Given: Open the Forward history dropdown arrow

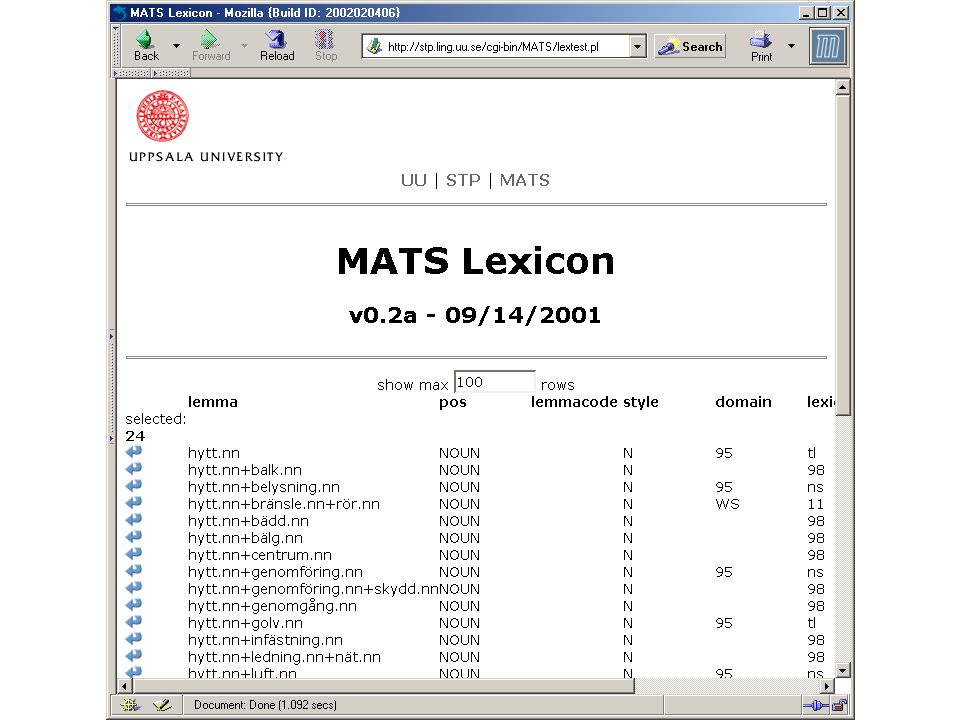Looking at the screenshot, I should coord(244,46).
